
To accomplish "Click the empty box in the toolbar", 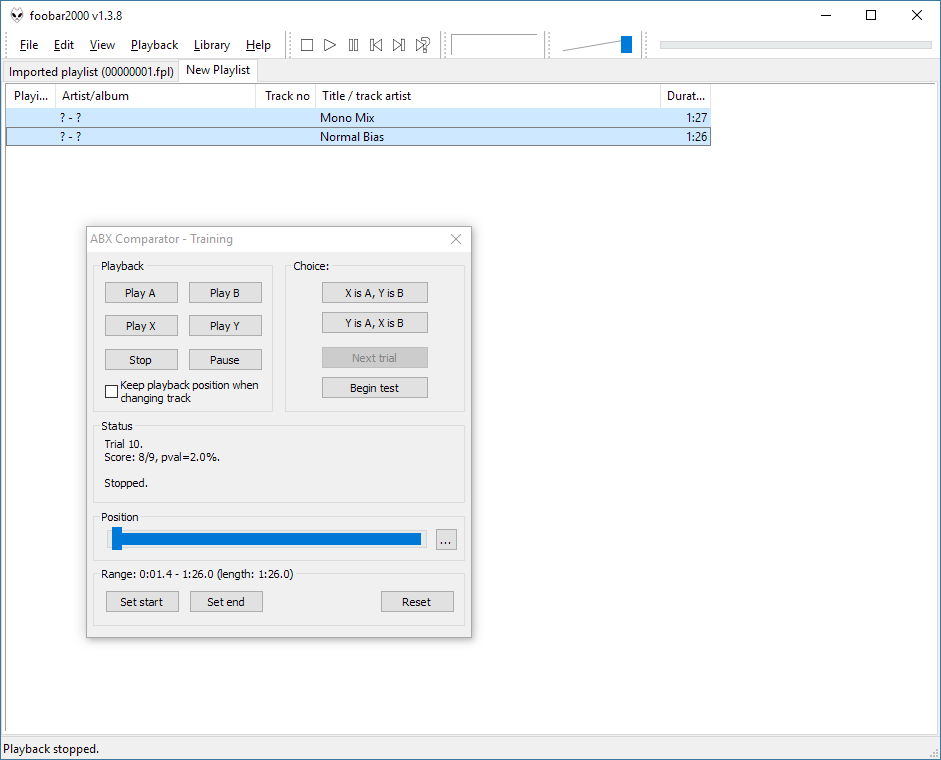I will coord(495,45).
